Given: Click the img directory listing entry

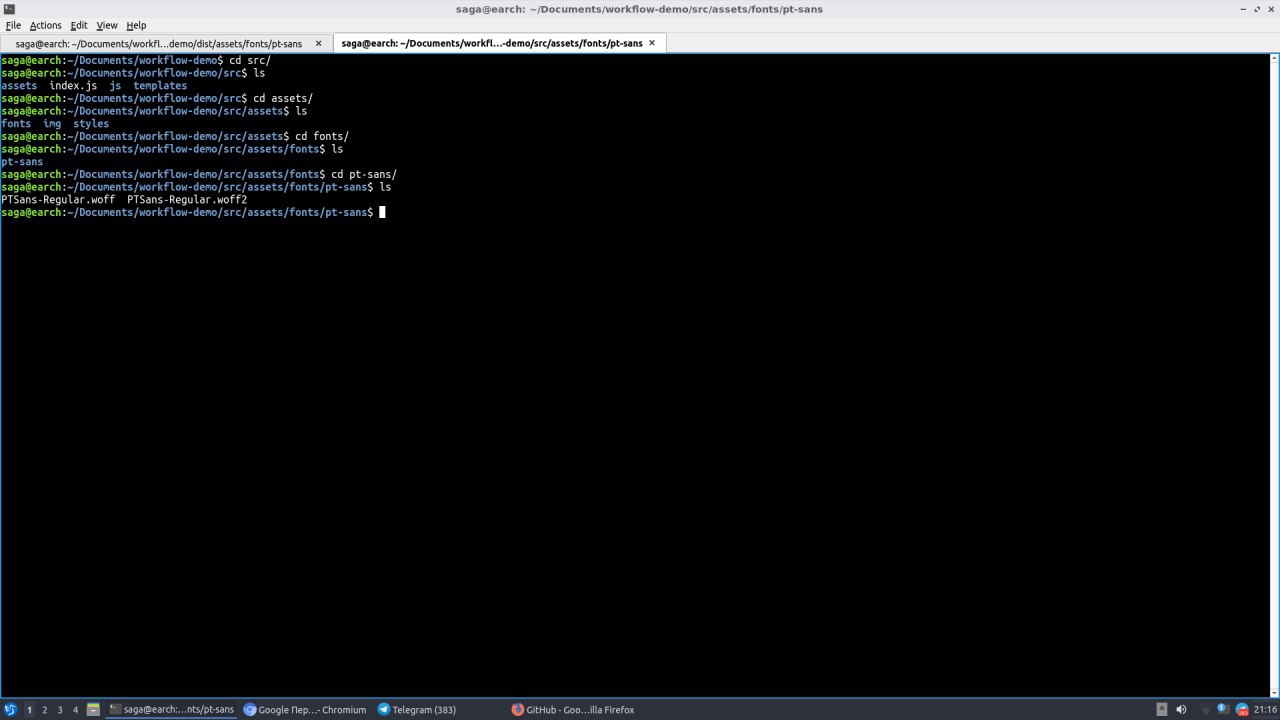Looking at the screenshot, I should [x=52, y=124].
